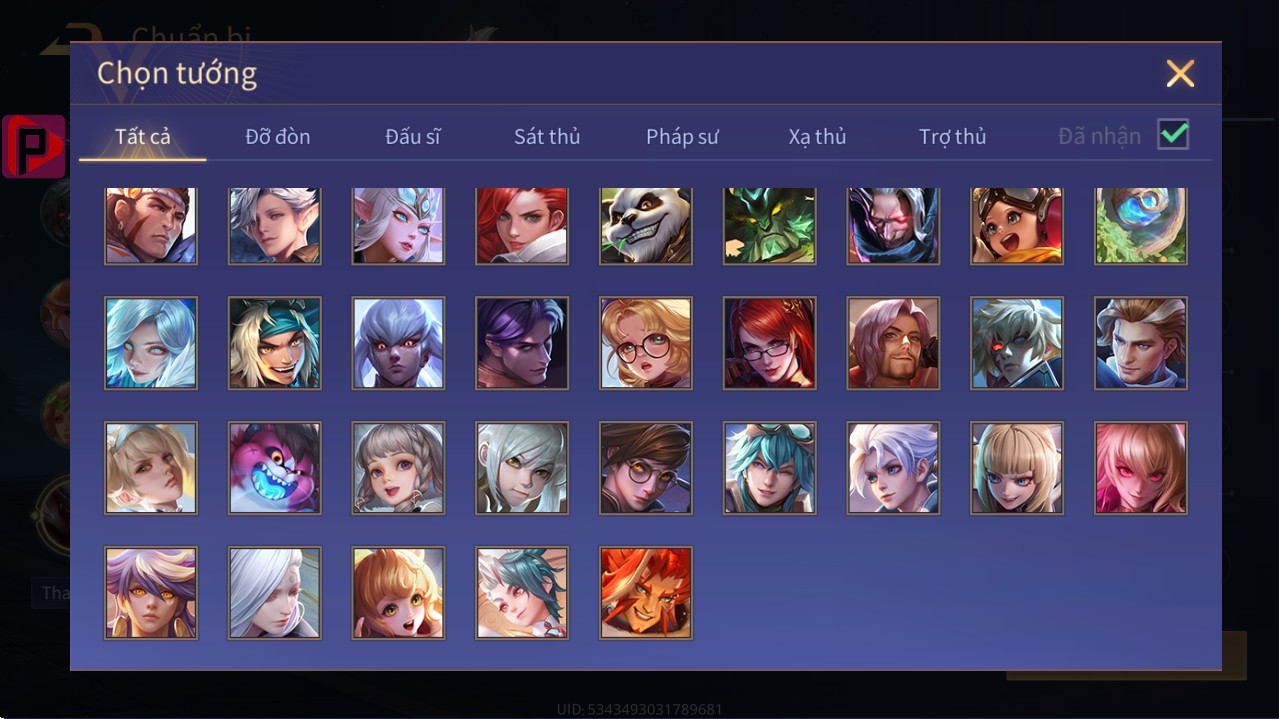
Task: Select the panda hero portrait
Action: (646, 225)
